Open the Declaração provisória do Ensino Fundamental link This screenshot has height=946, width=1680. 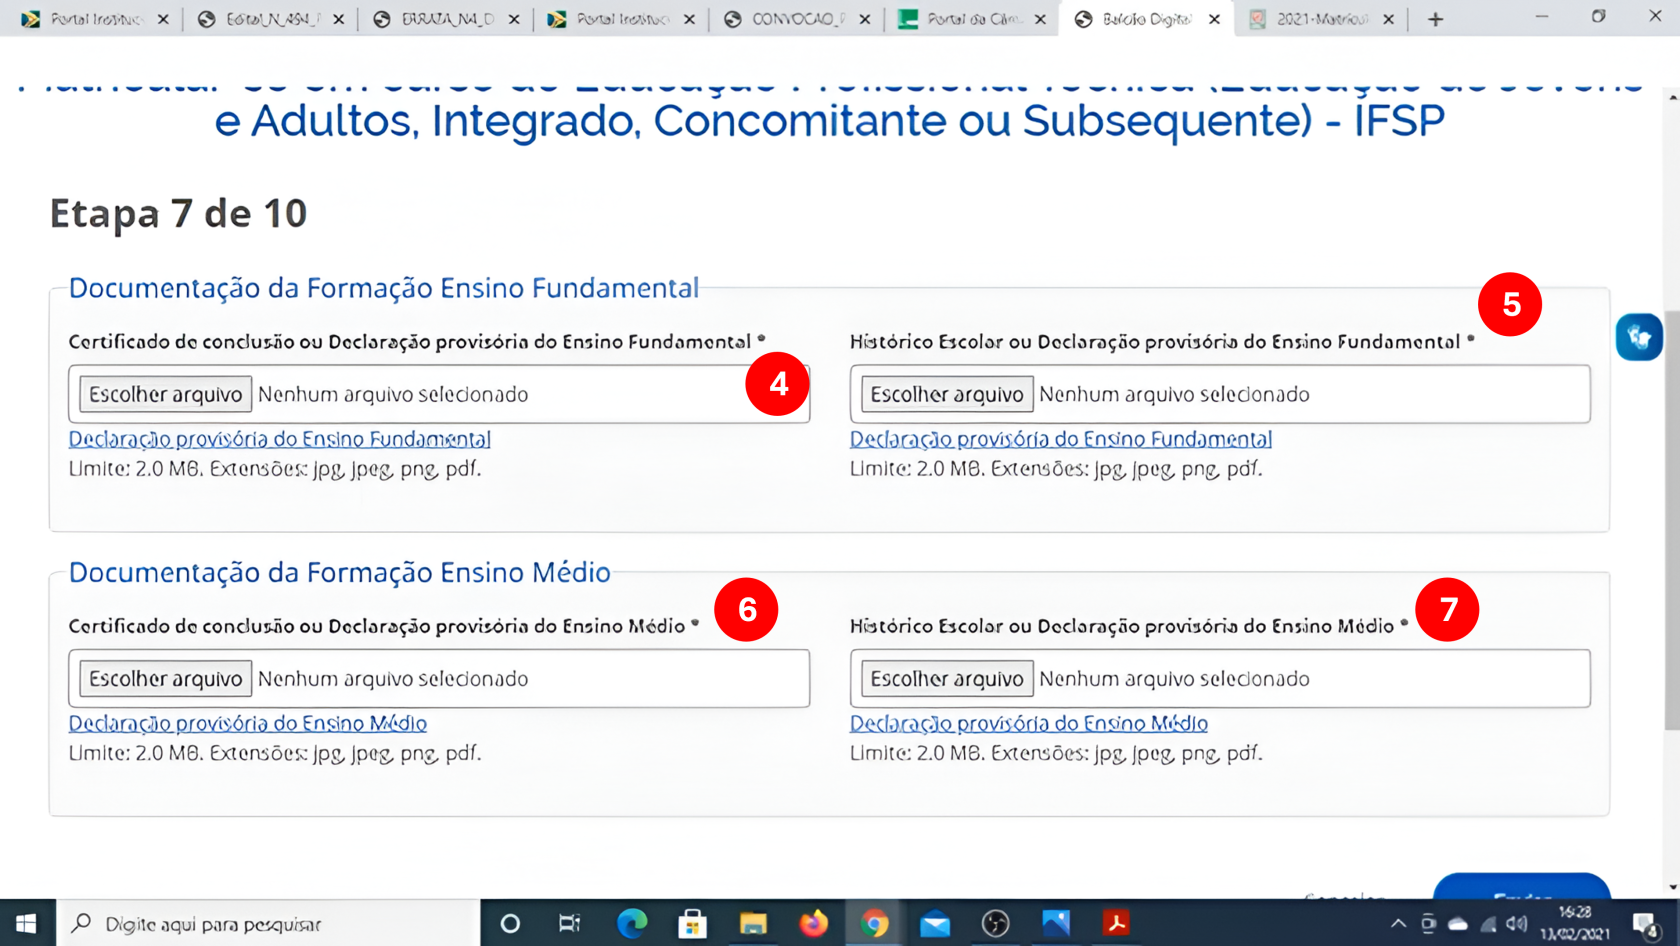point(279,438)
